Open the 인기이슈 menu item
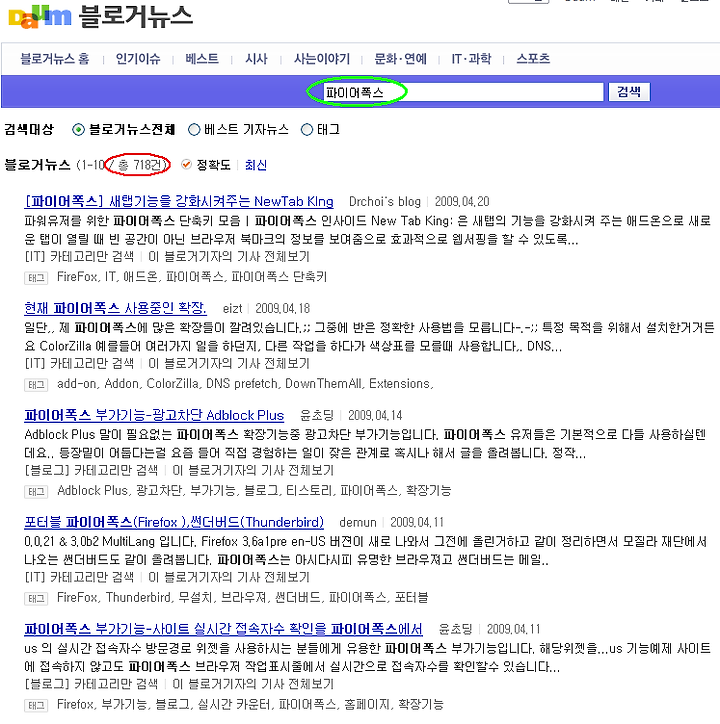This screenshot has width=720, height=724. click(138, 59)
